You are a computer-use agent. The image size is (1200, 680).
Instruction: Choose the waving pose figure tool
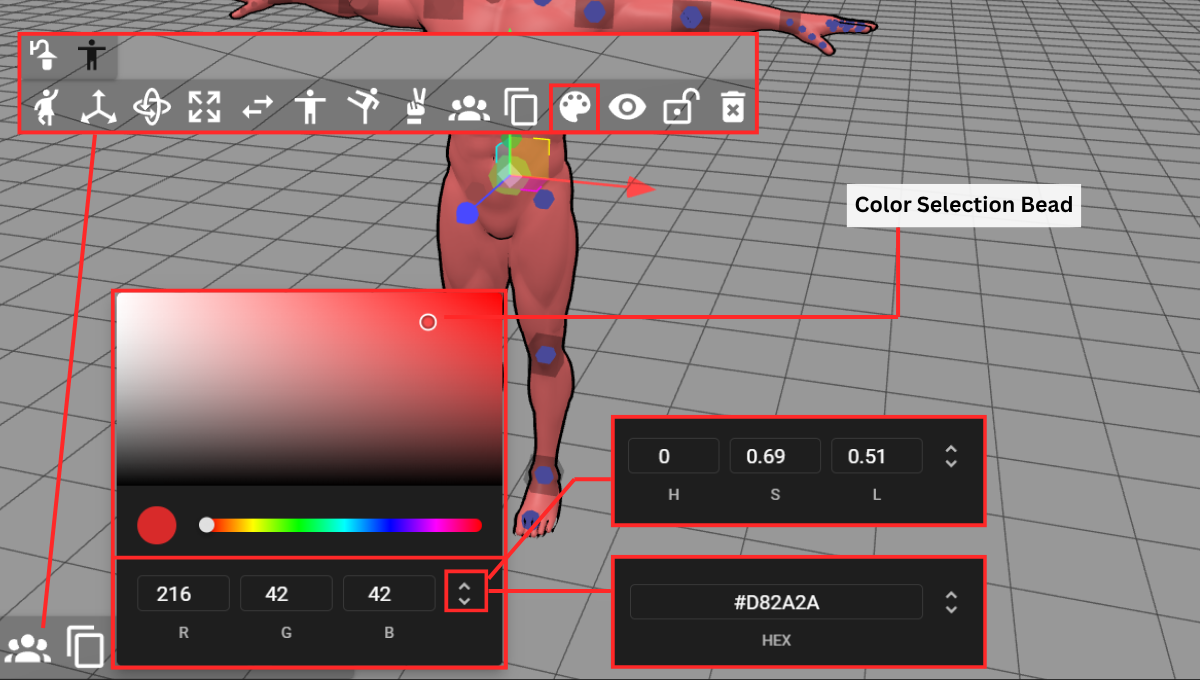point(47,106)
